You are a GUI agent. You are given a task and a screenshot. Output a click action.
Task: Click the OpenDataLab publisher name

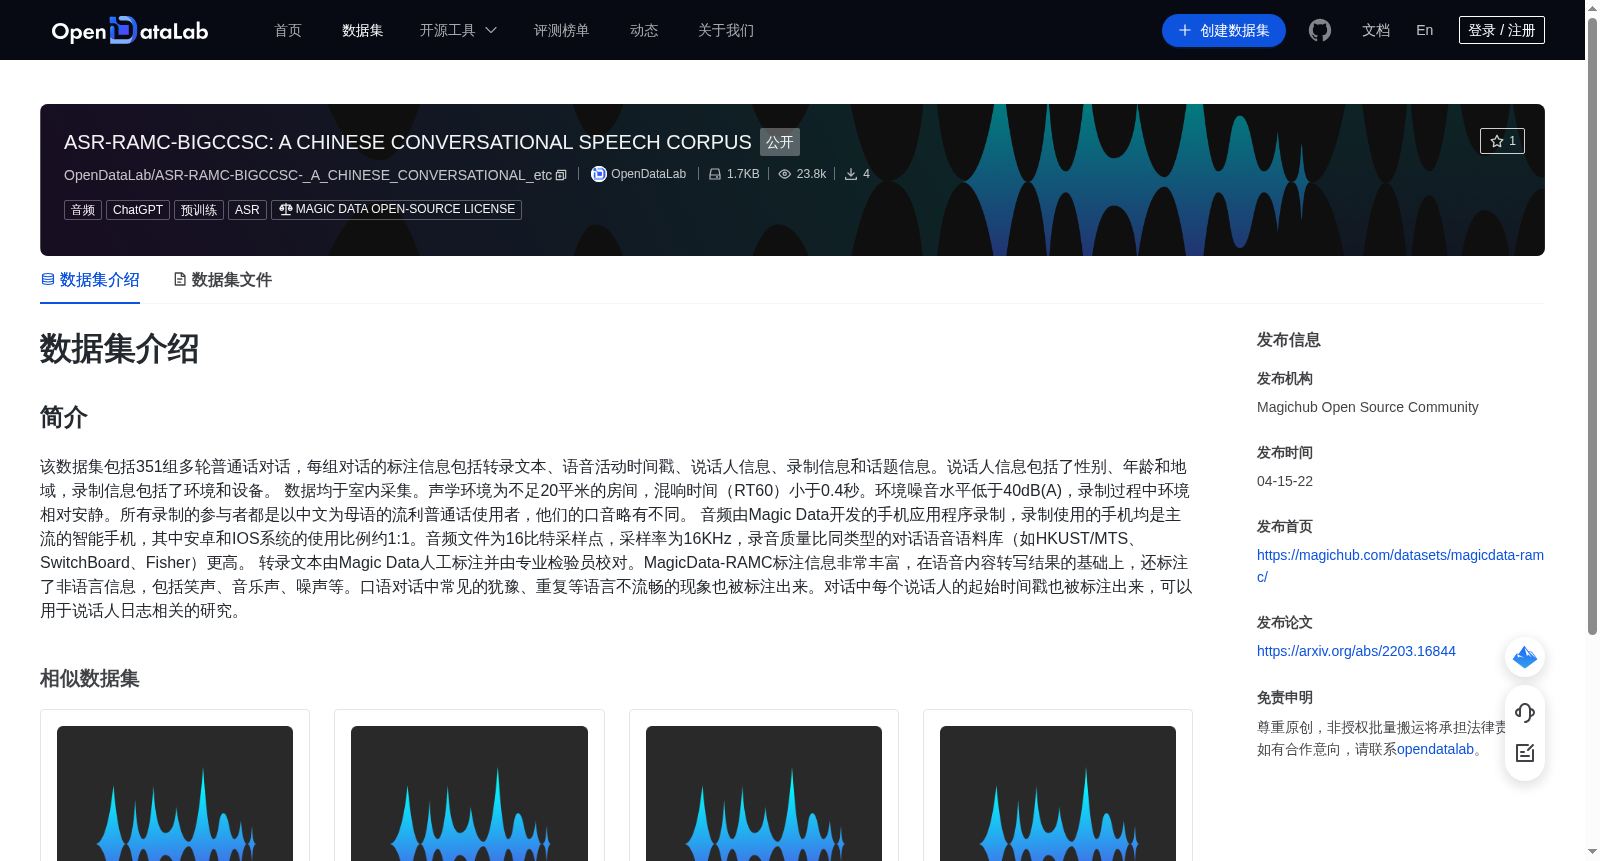648,174
